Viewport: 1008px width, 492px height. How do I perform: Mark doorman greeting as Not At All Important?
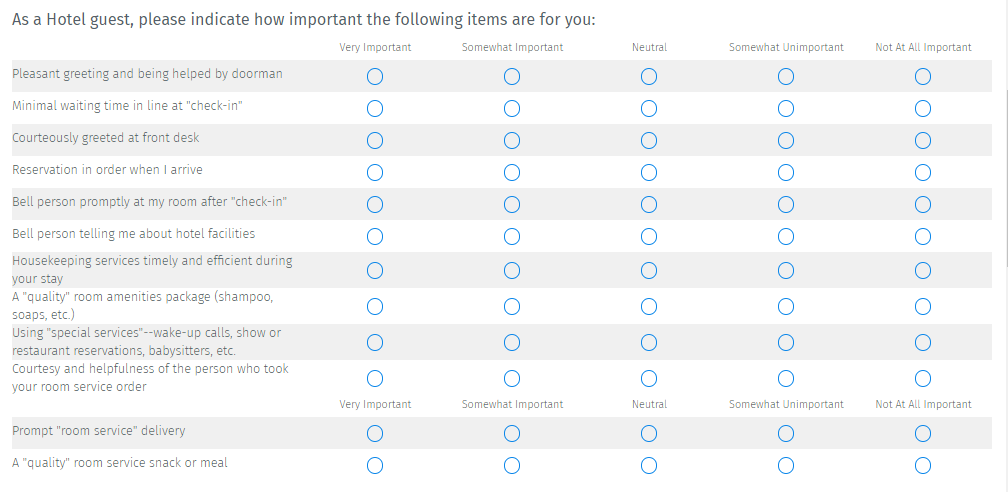923,76
